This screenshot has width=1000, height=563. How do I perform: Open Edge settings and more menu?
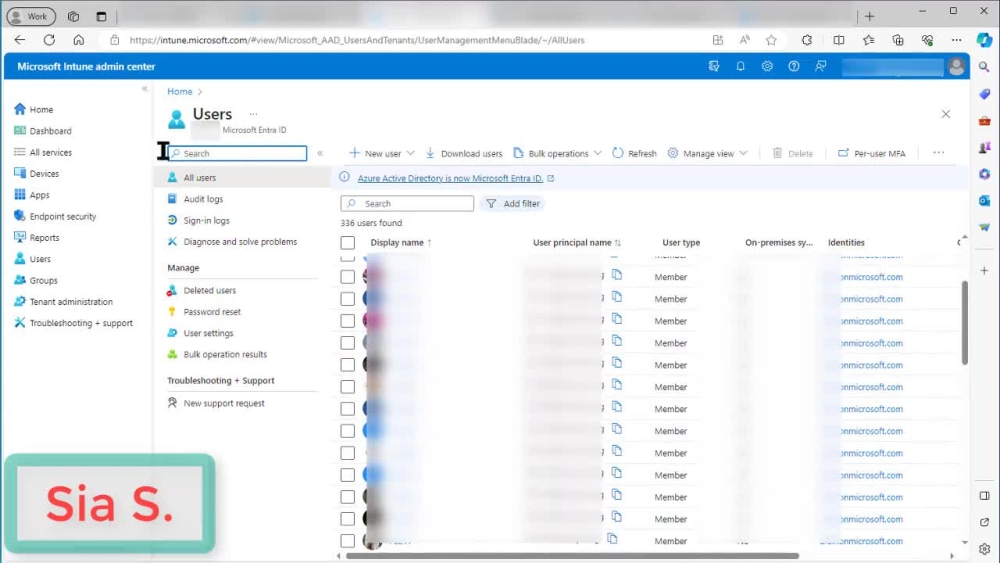coord(956,40)
